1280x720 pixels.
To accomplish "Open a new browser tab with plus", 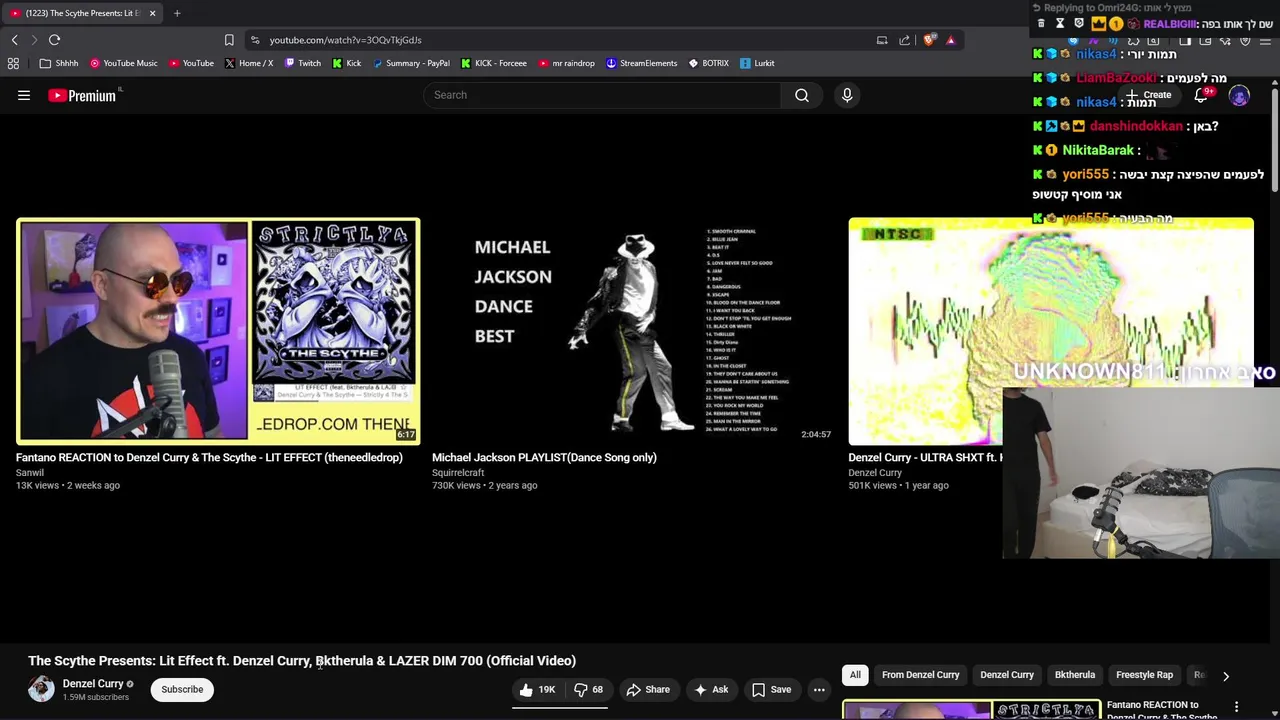I will click(x=177, y=13).
